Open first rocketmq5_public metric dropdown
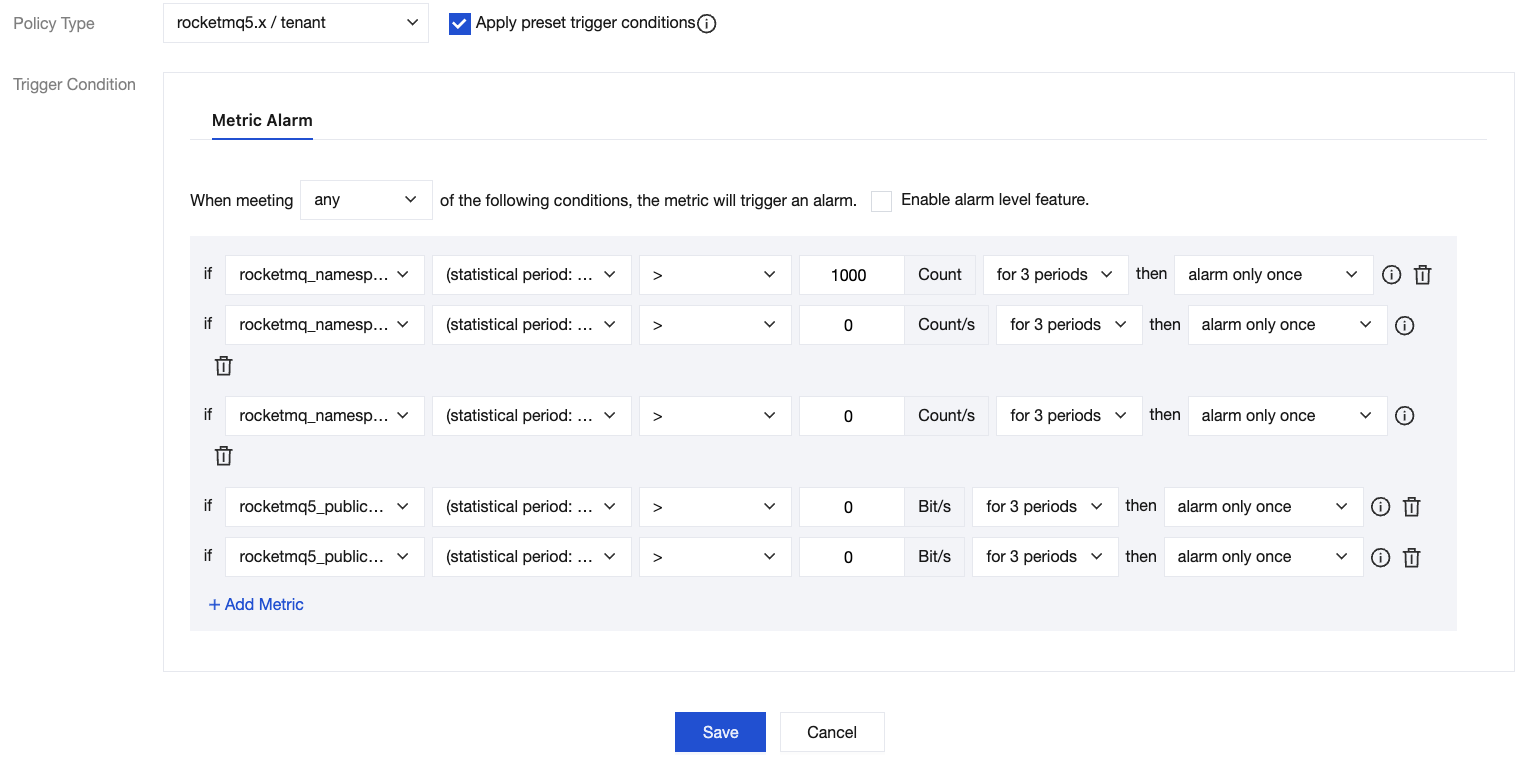This screenshot has height=762, width=1534. pyautogui.click(x=325, y=507)
